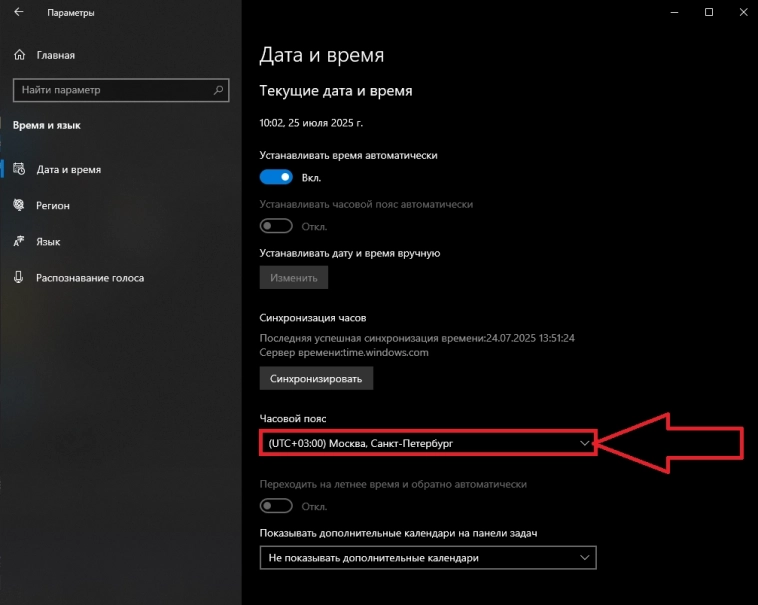Open the Распознавание голоса section
Image resolution: width=758 pixels, height=605 pixels.
[x=121, y=278]
